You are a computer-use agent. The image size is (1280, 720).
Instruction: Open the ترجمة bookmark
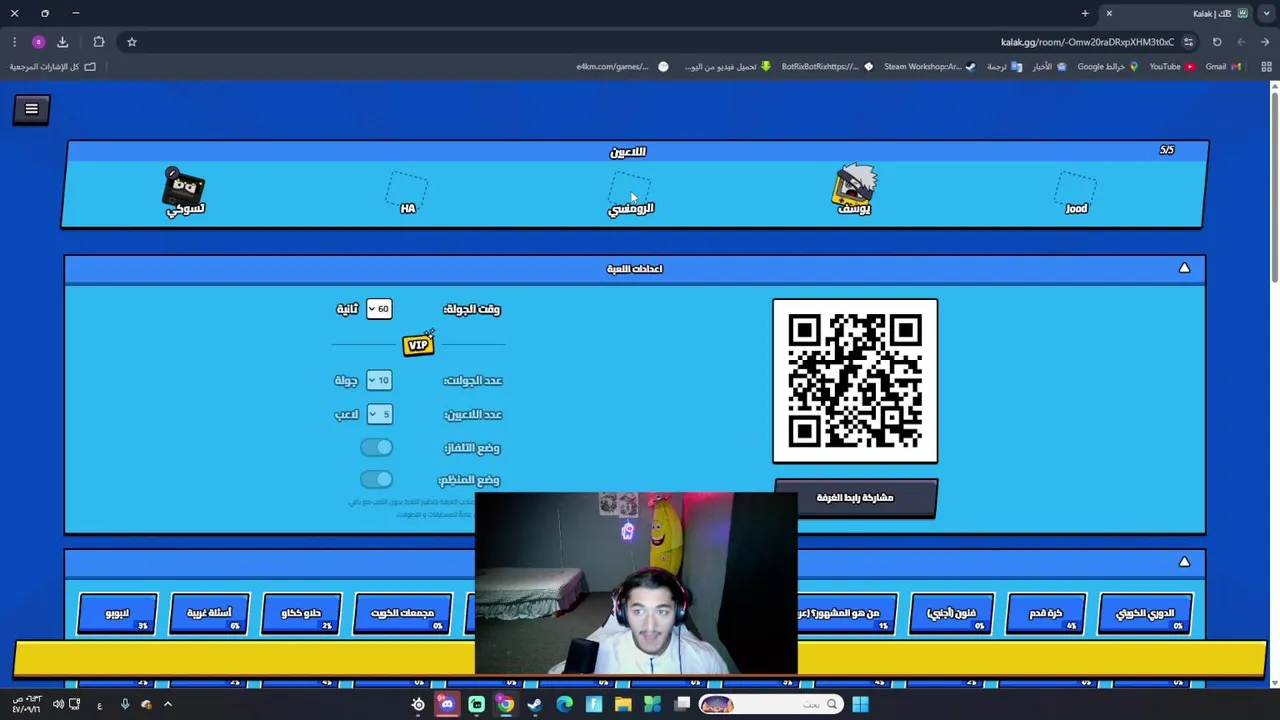tap(1004, 67)
